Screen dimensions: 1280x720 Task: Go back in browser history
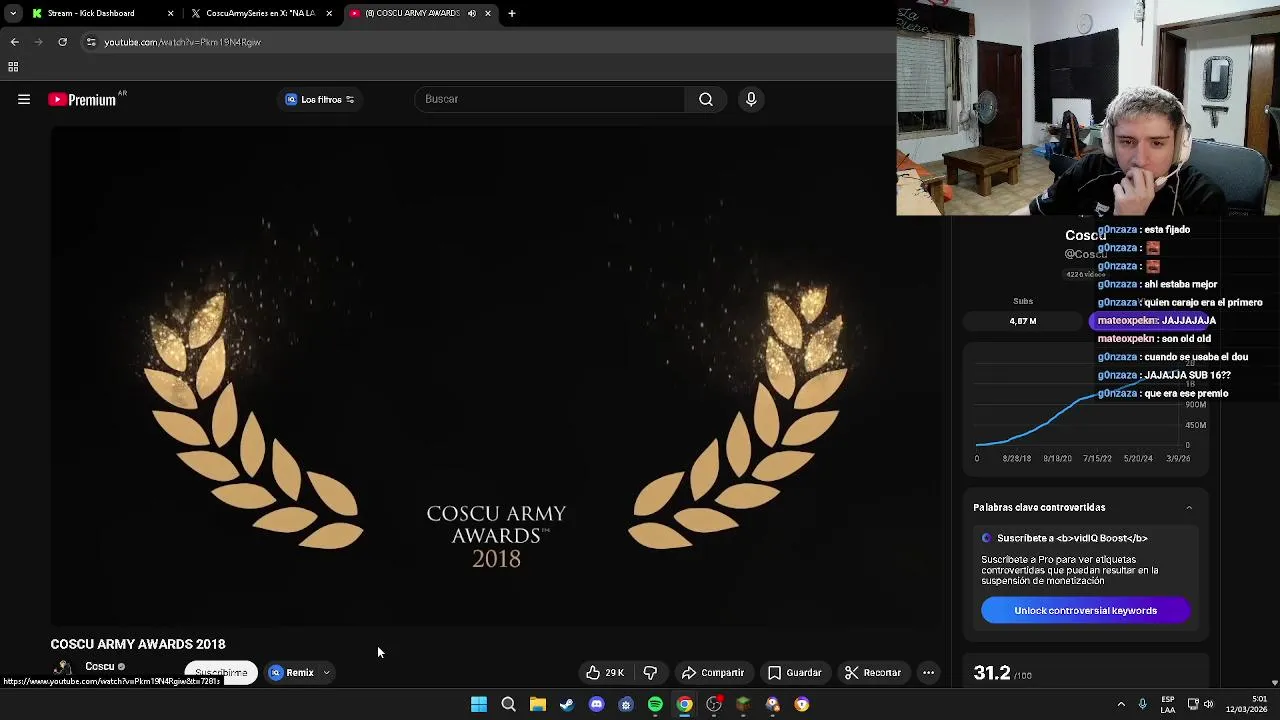(x=14, y=42)
